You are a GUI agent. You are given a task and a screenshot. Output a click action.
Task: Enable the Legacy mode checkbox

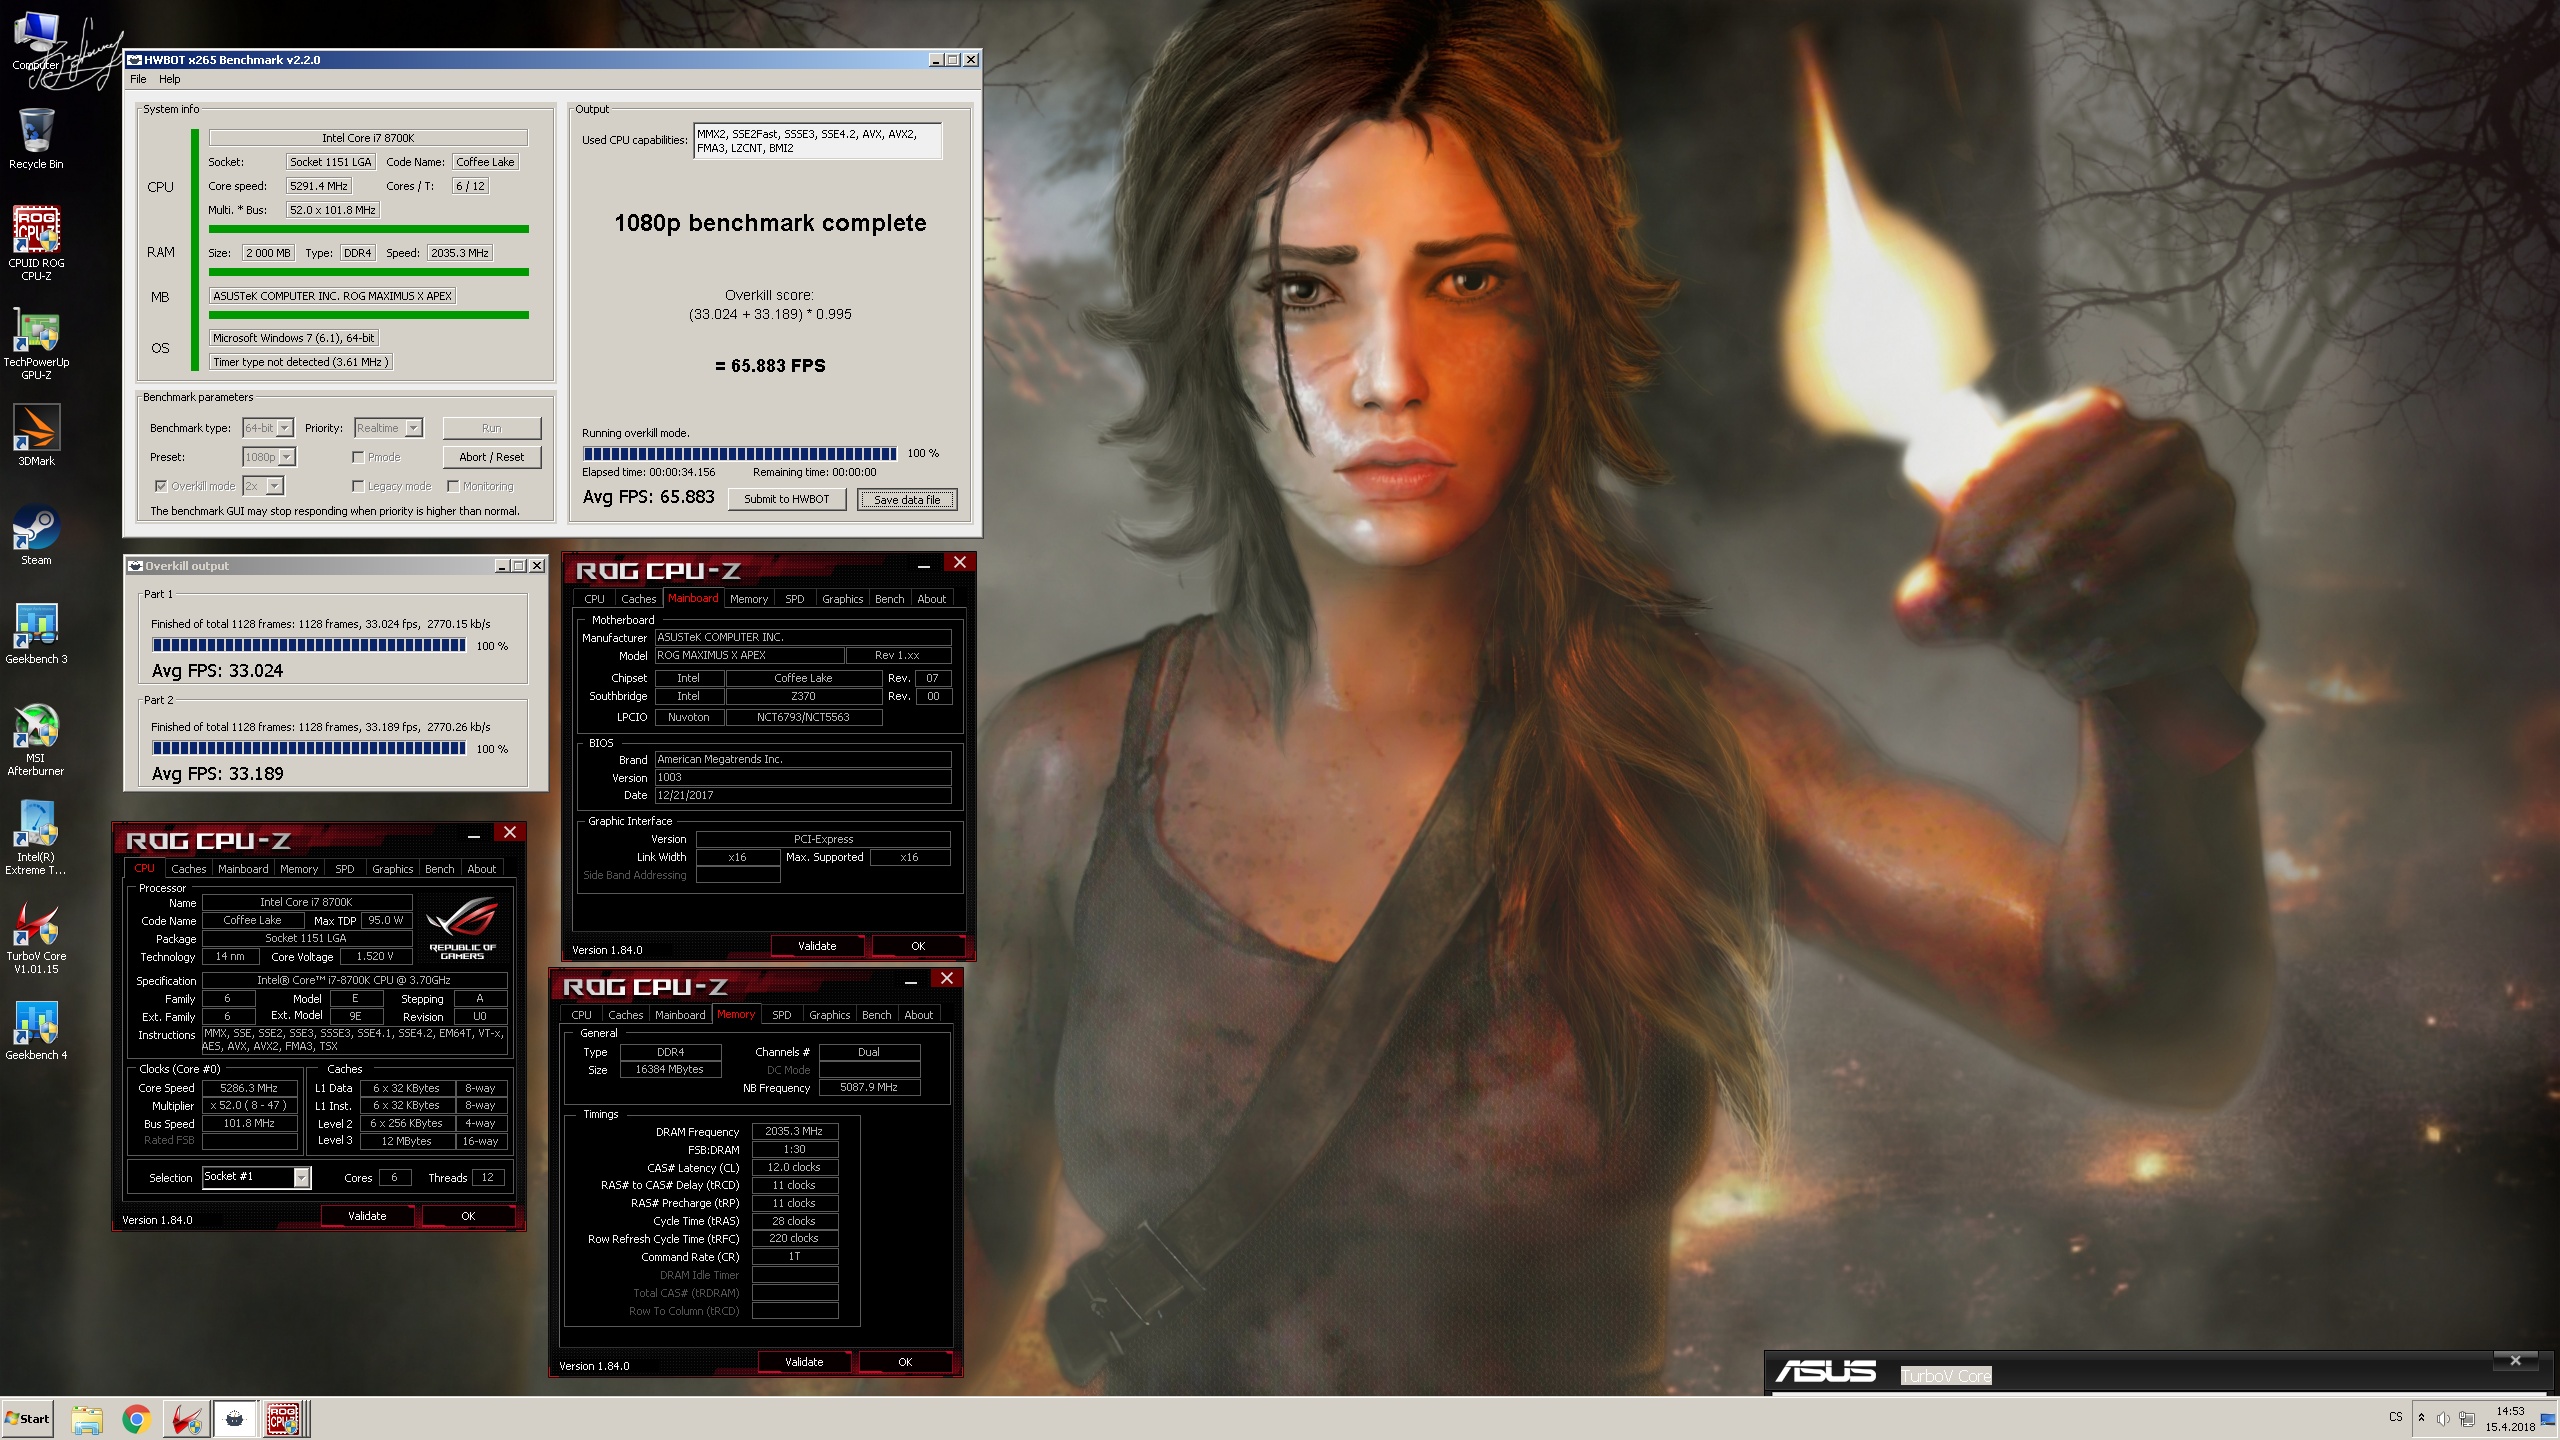coord(358,486)
